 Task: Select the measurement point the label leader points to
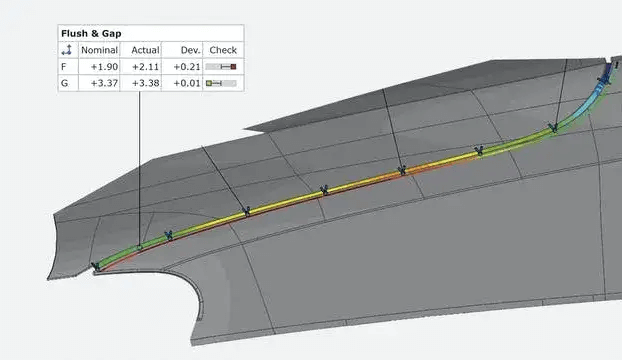coord(139,247)
